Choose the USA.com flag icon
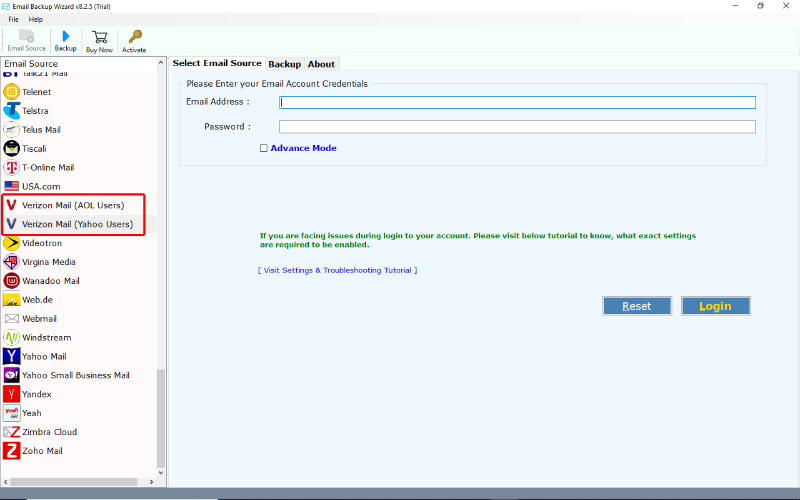This screenshot has height=500, width=800. (x=11, y=186)
